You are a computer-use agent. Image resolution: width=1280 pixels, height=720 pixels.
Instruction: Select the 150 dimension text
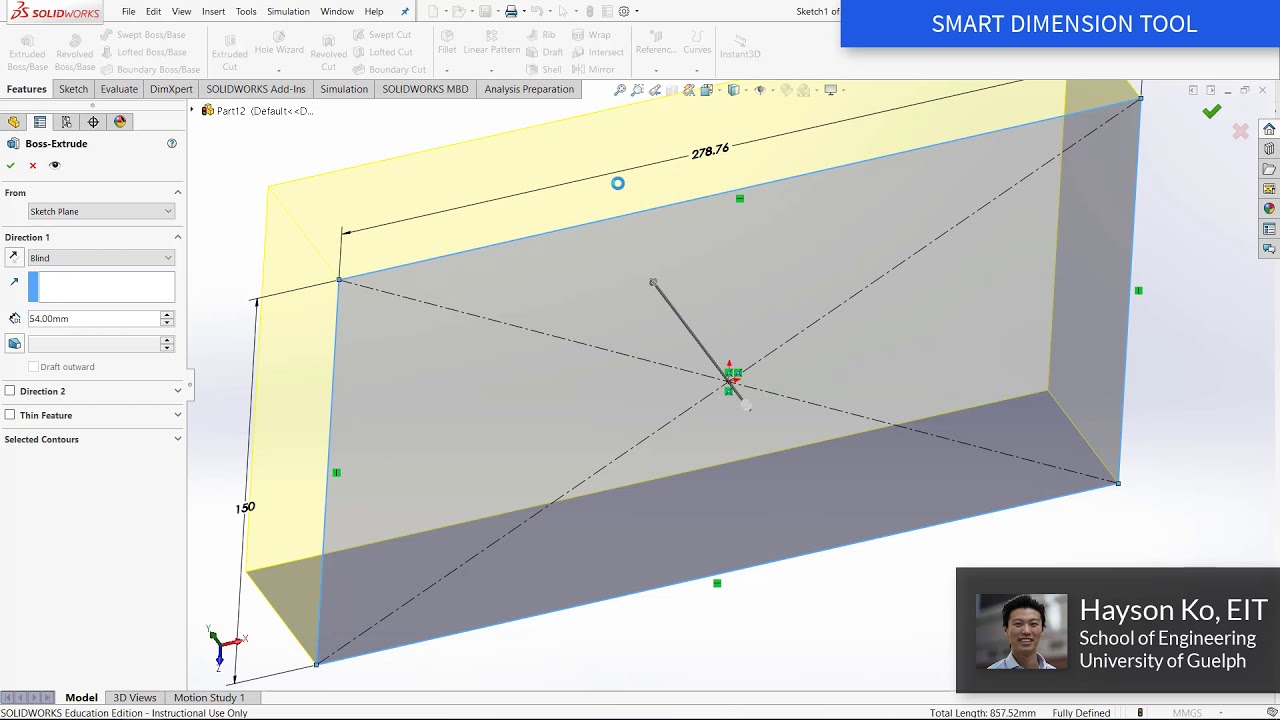click(x=245, y=508)
